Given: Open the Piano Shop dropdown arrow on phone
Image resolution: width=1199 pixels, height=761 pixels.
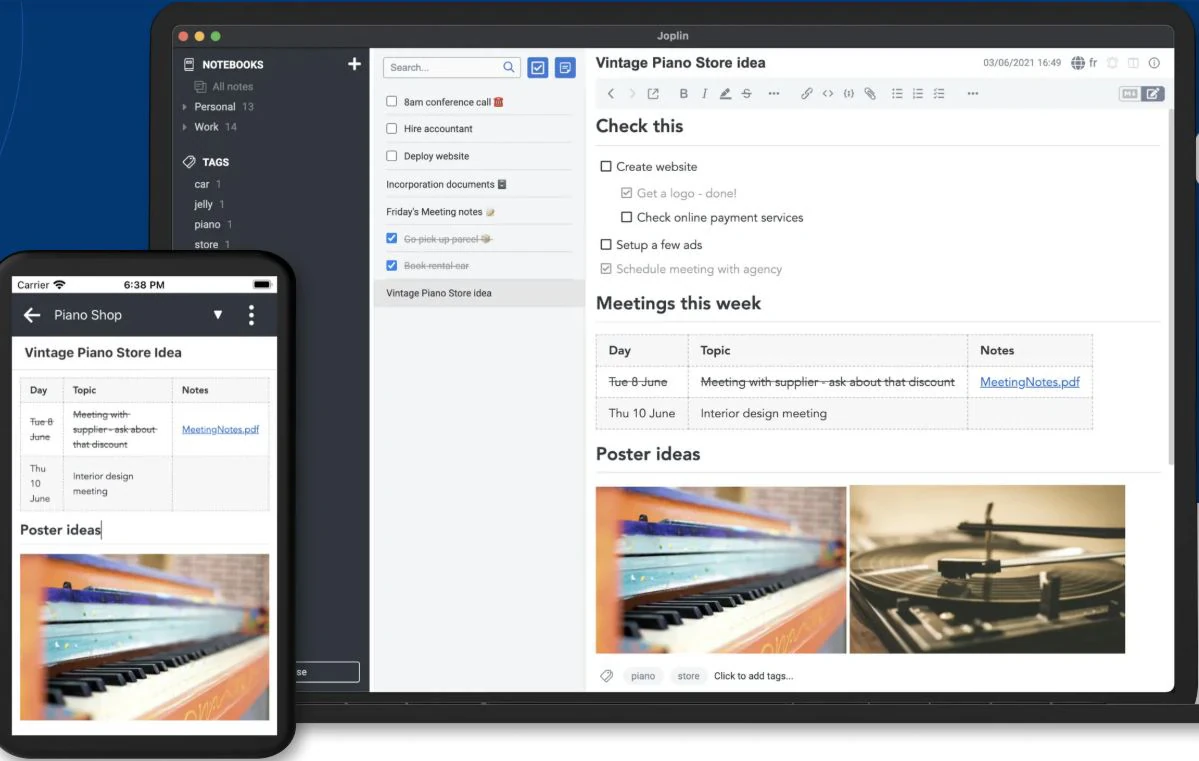Looking at the screenshot, I should pos(218,315).
